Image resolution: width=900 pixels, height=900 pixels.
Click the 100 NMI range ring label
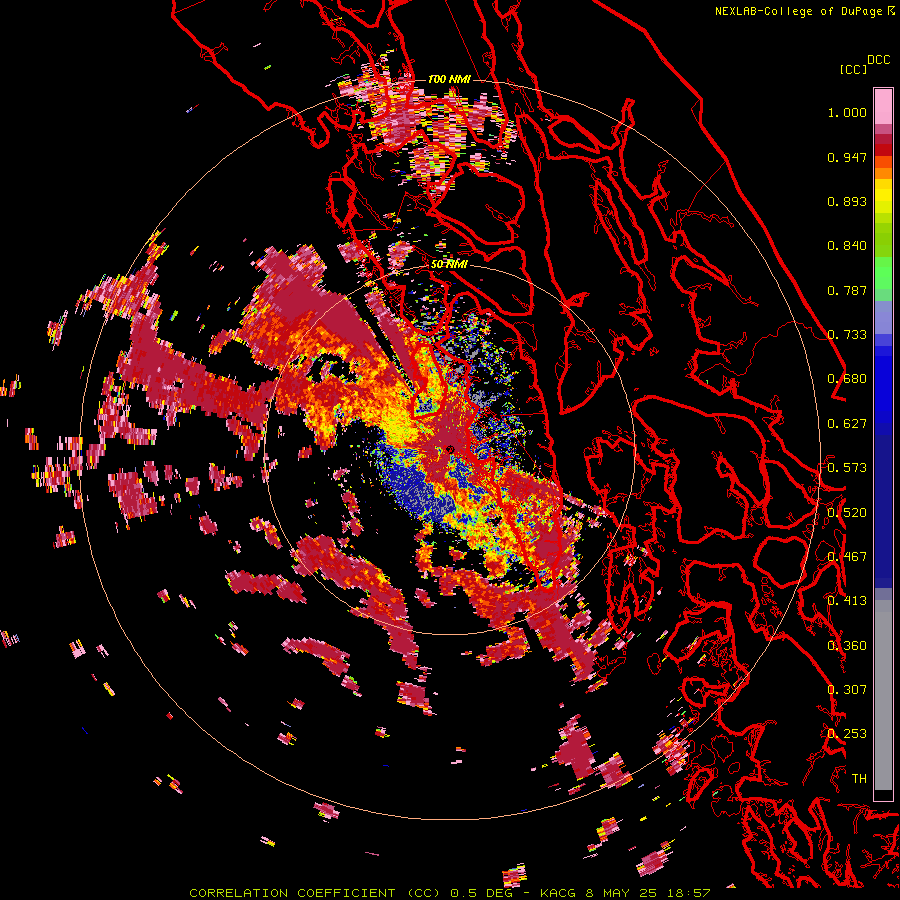click(x=449, y=79)
